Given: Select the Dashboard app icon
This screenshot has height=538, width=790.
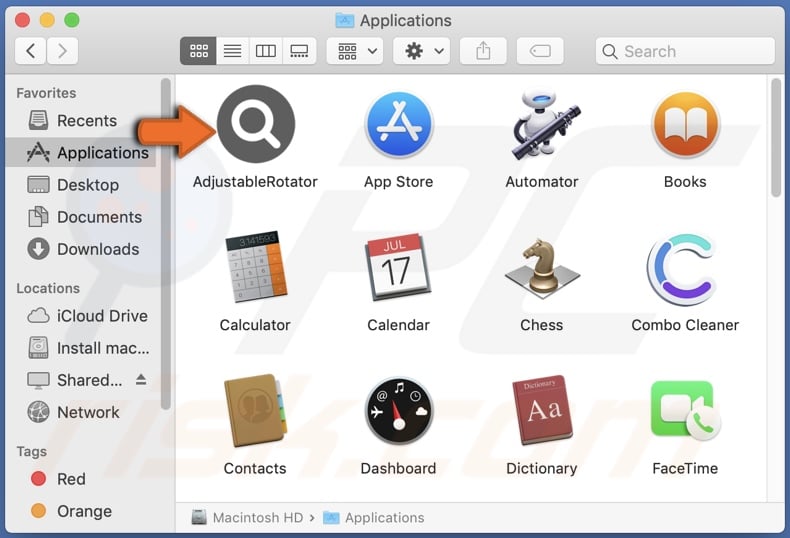Looking at the screenshot, I should click(399, 411).
